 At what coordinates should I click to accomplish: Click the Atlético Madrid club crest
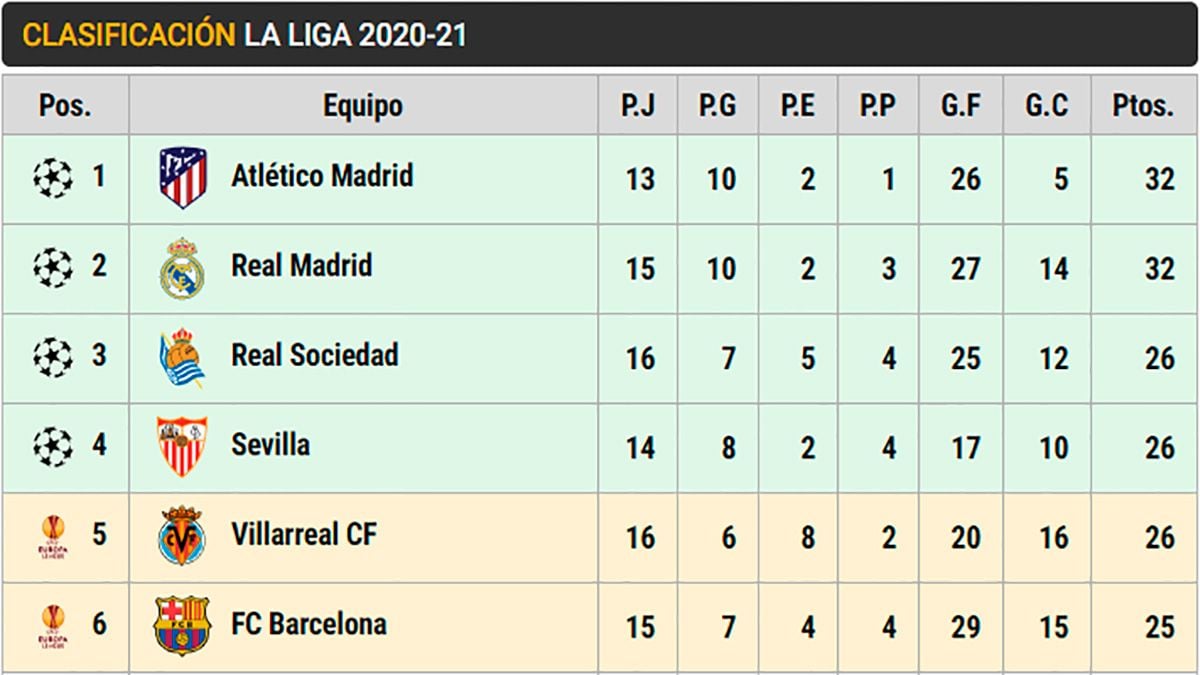point(183,178)
